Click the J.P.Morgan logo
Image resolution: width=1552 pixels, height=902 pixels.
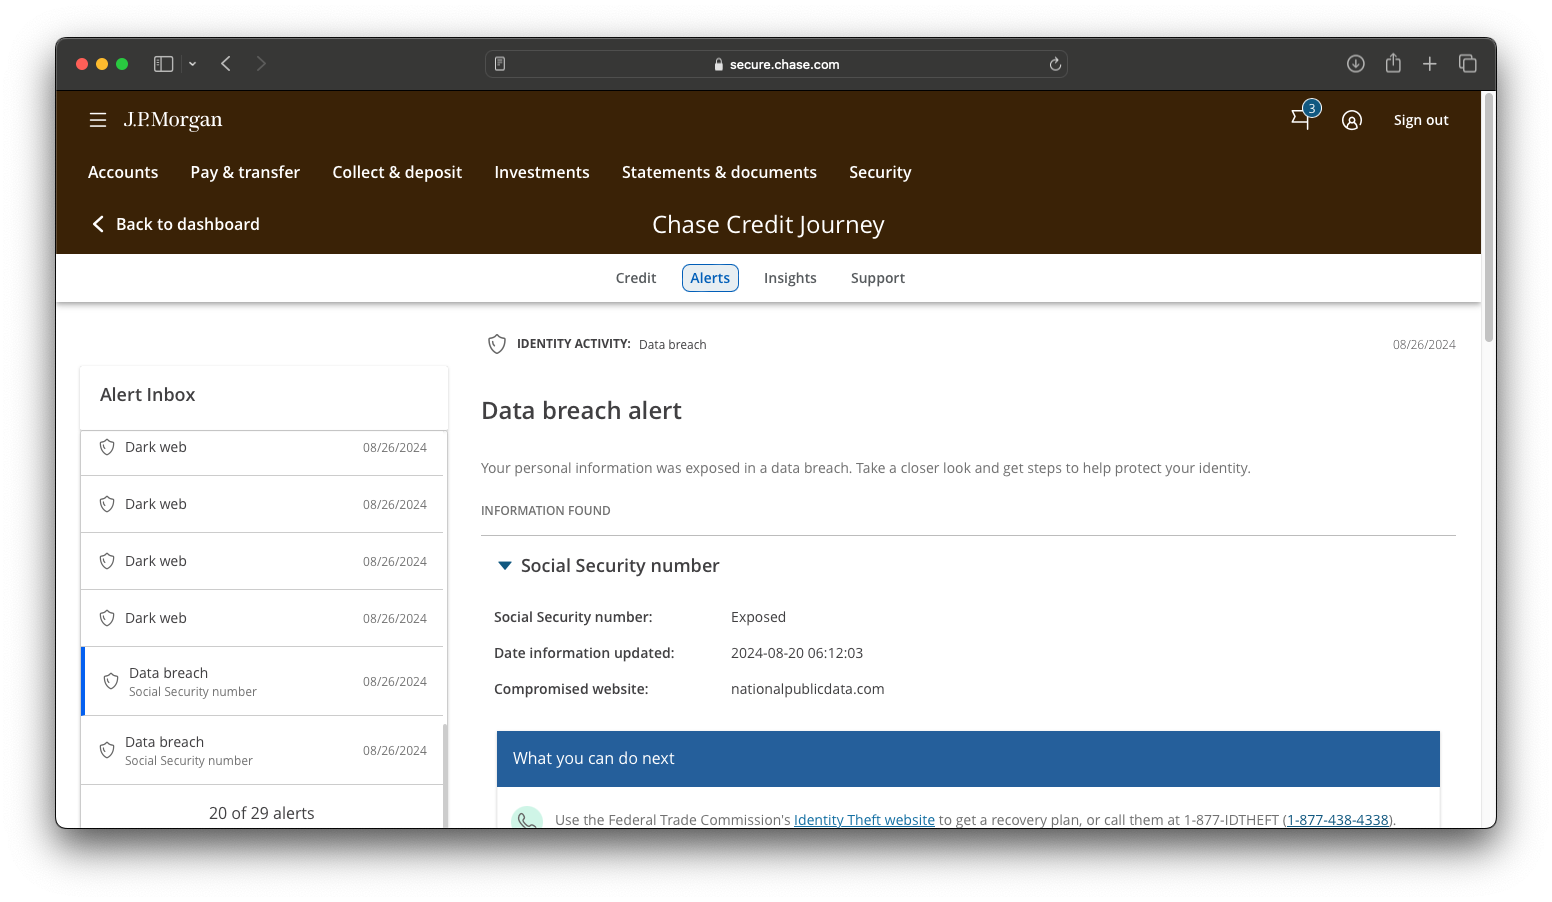tap(173, 120)
